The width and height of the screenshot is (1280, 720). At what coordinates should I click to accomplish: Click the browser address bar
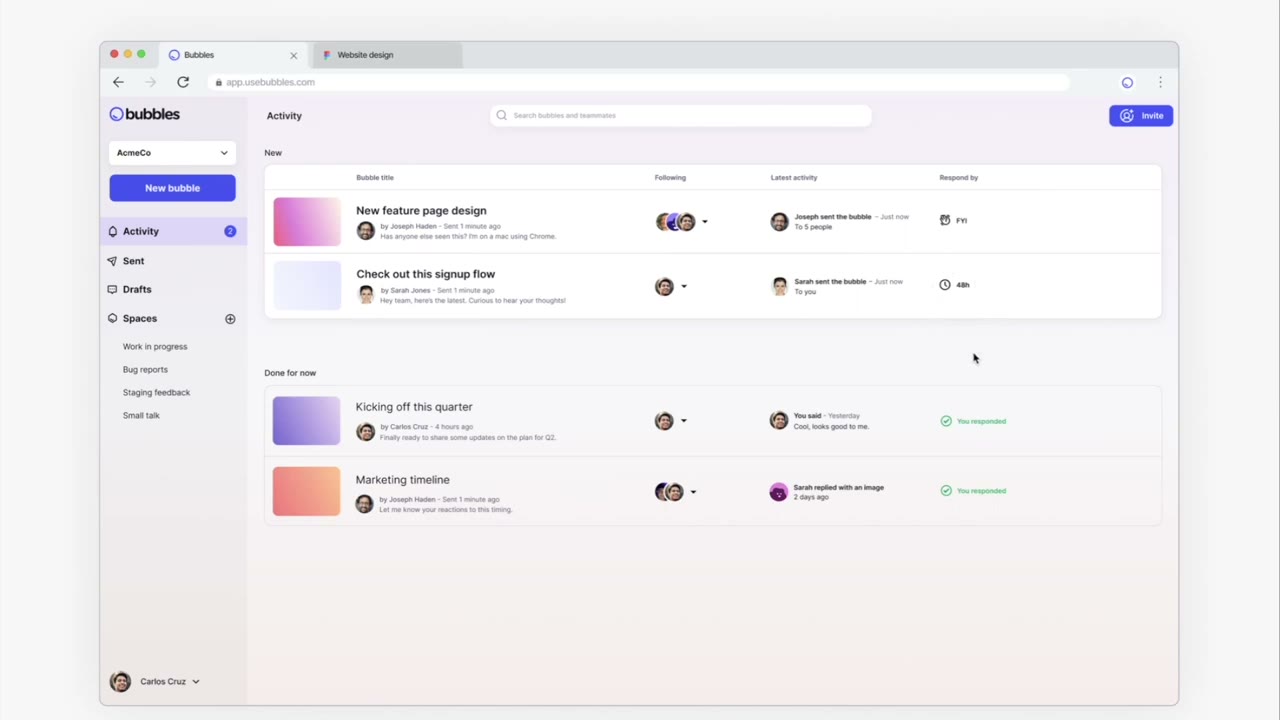(x=640, y=82)
